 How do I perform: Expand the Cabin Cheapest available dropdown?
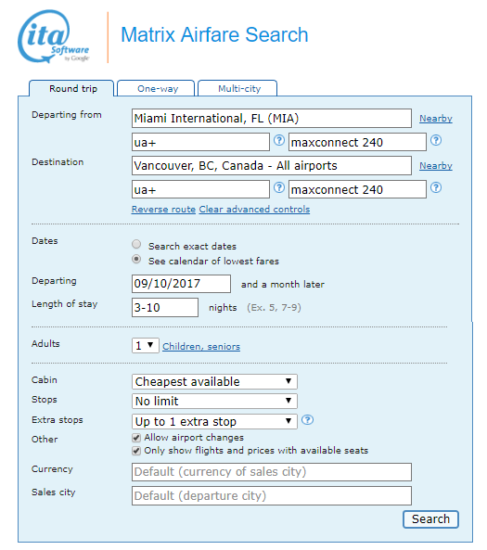tap(215, 382)
